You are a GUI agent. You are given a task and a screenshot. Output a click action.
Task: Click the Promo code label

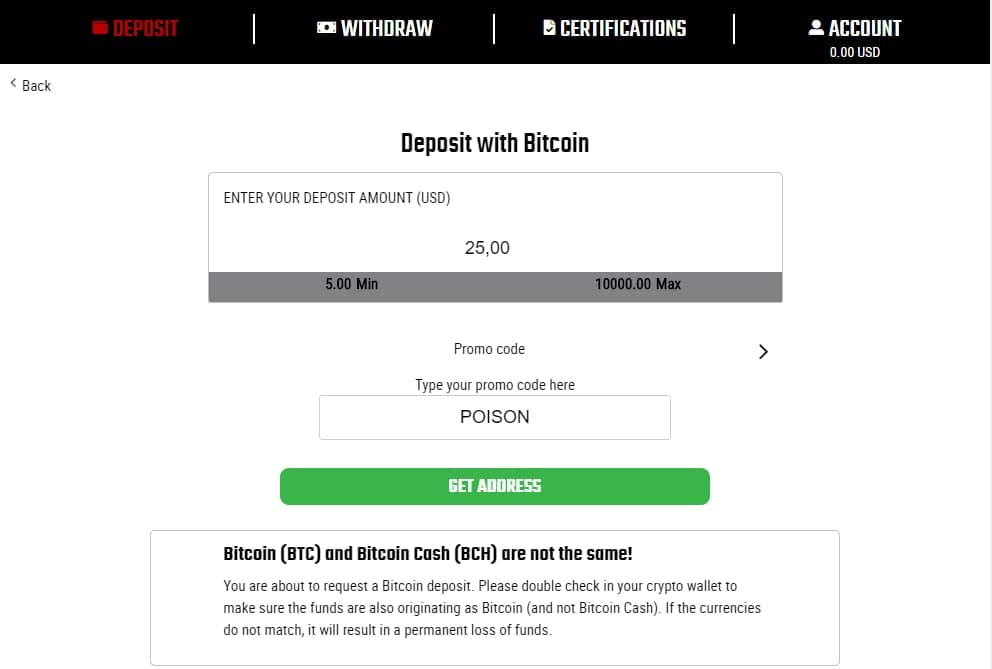click(489, 349)
